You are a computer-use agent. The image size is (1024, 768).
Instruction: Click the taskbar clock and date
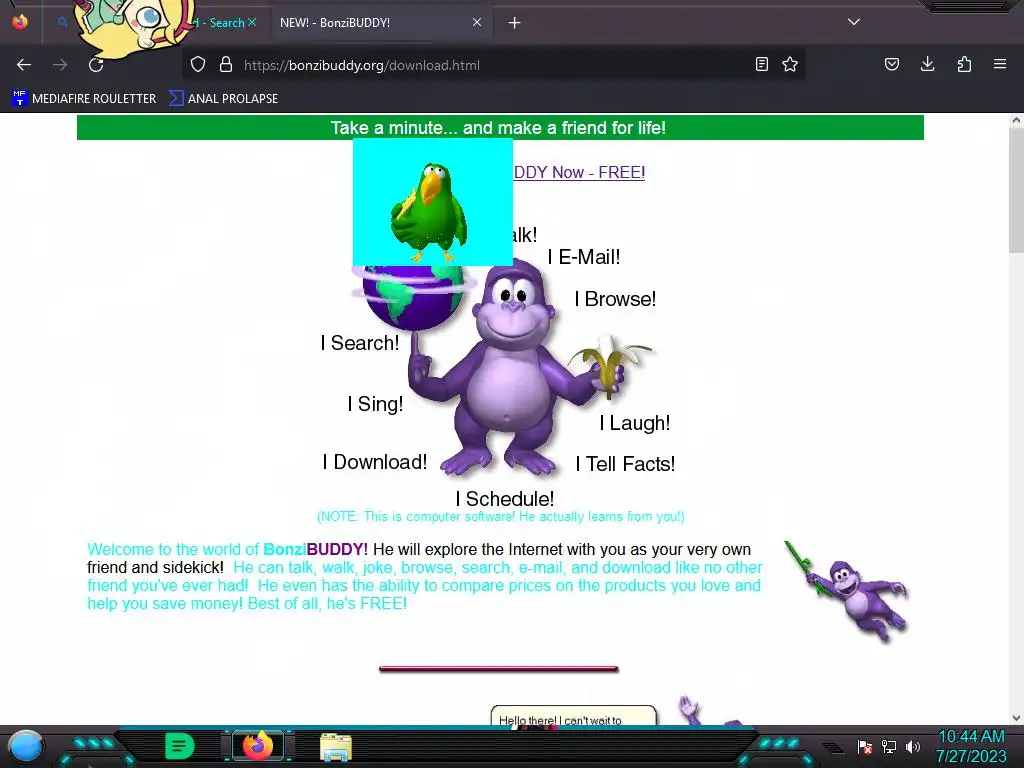[x=972, y=746]
